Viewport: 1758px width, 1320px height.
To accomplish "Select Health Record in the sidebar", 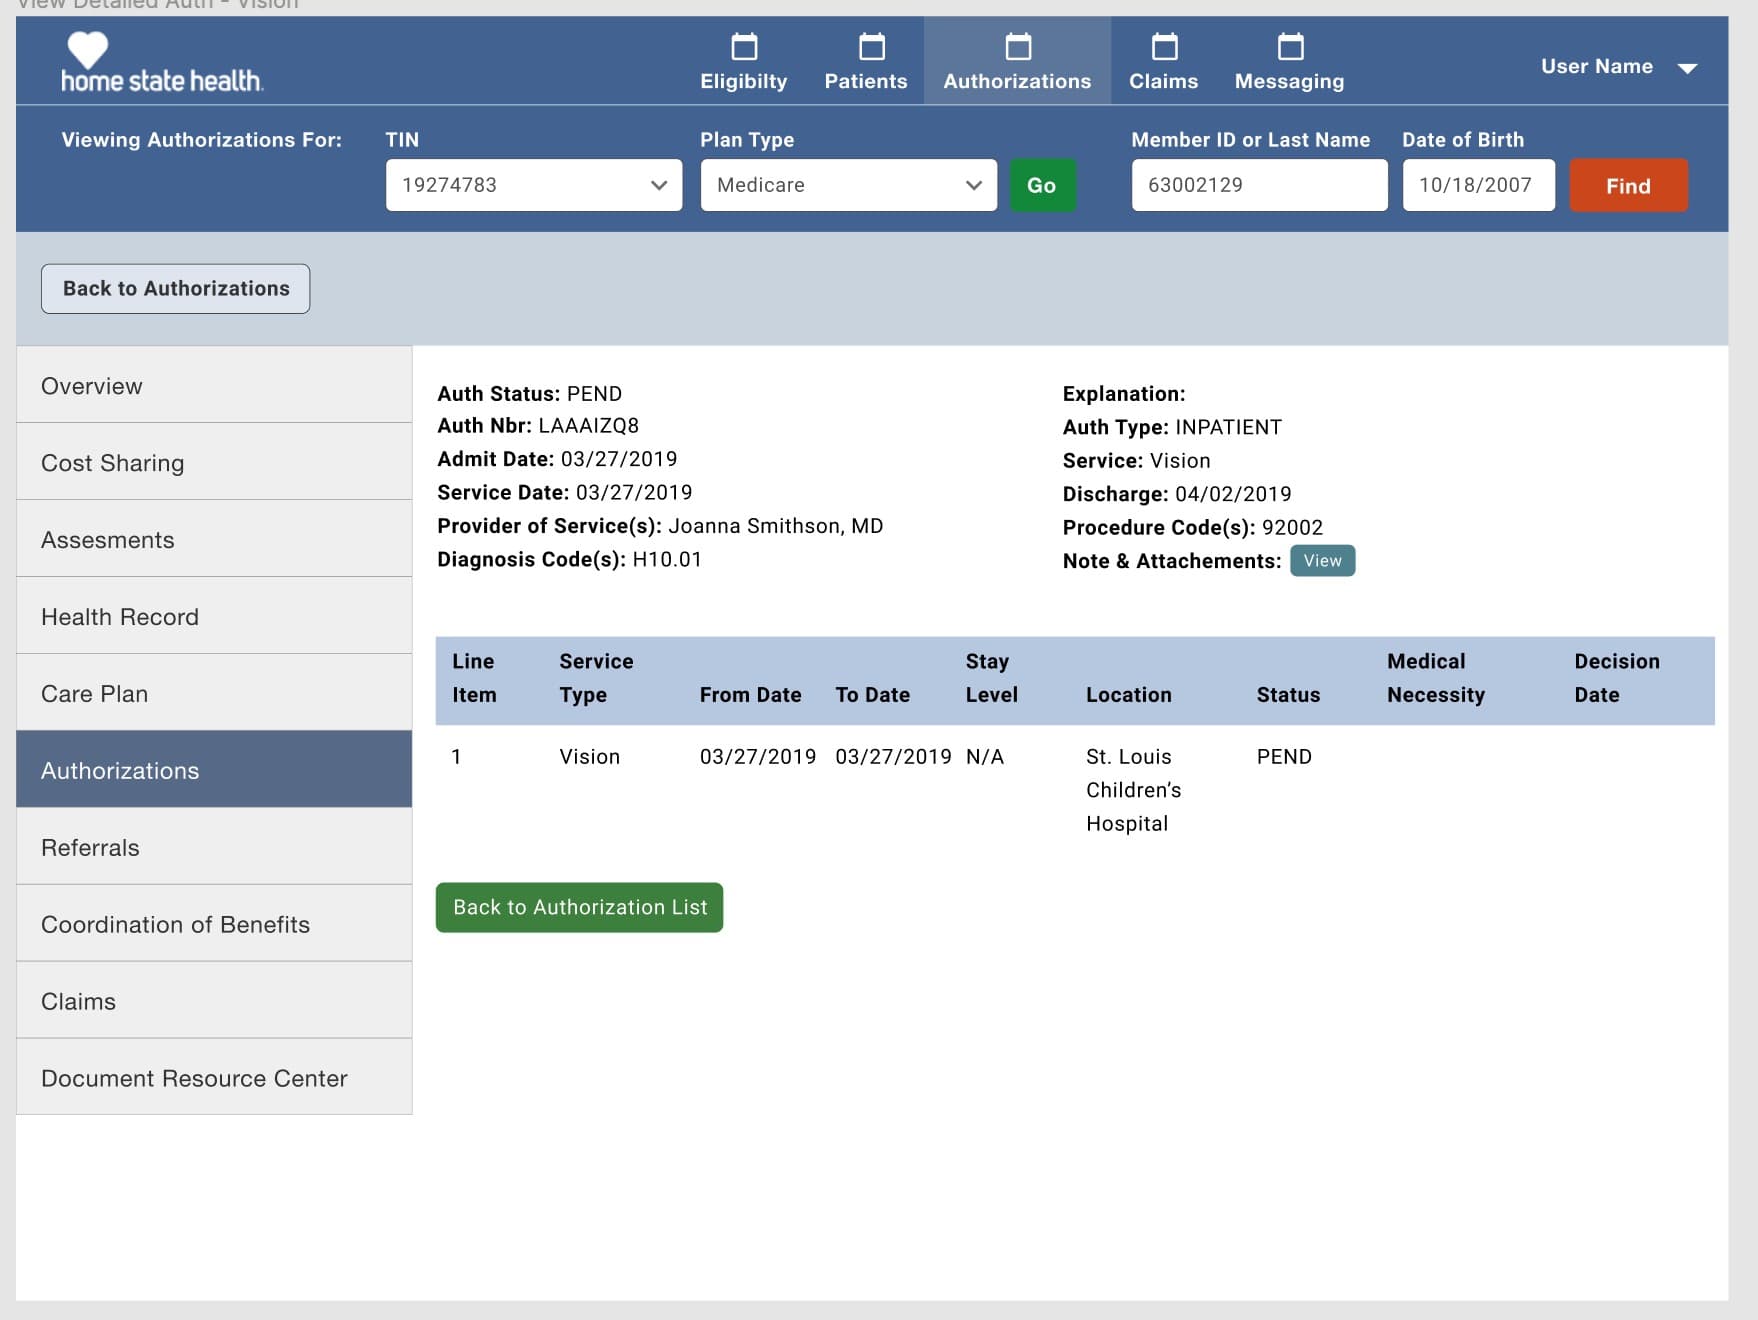I will click(214, 616).
